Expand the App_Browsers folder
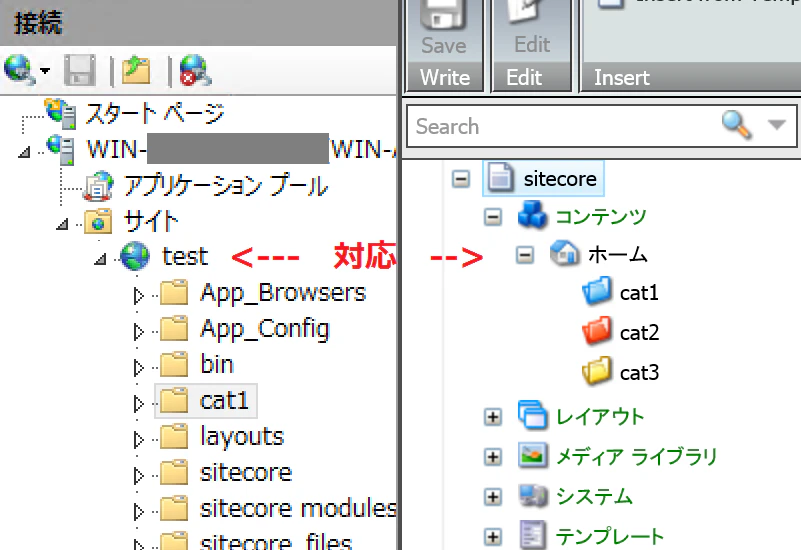Screen dimensions: 801x550 (x=138, y=295)
